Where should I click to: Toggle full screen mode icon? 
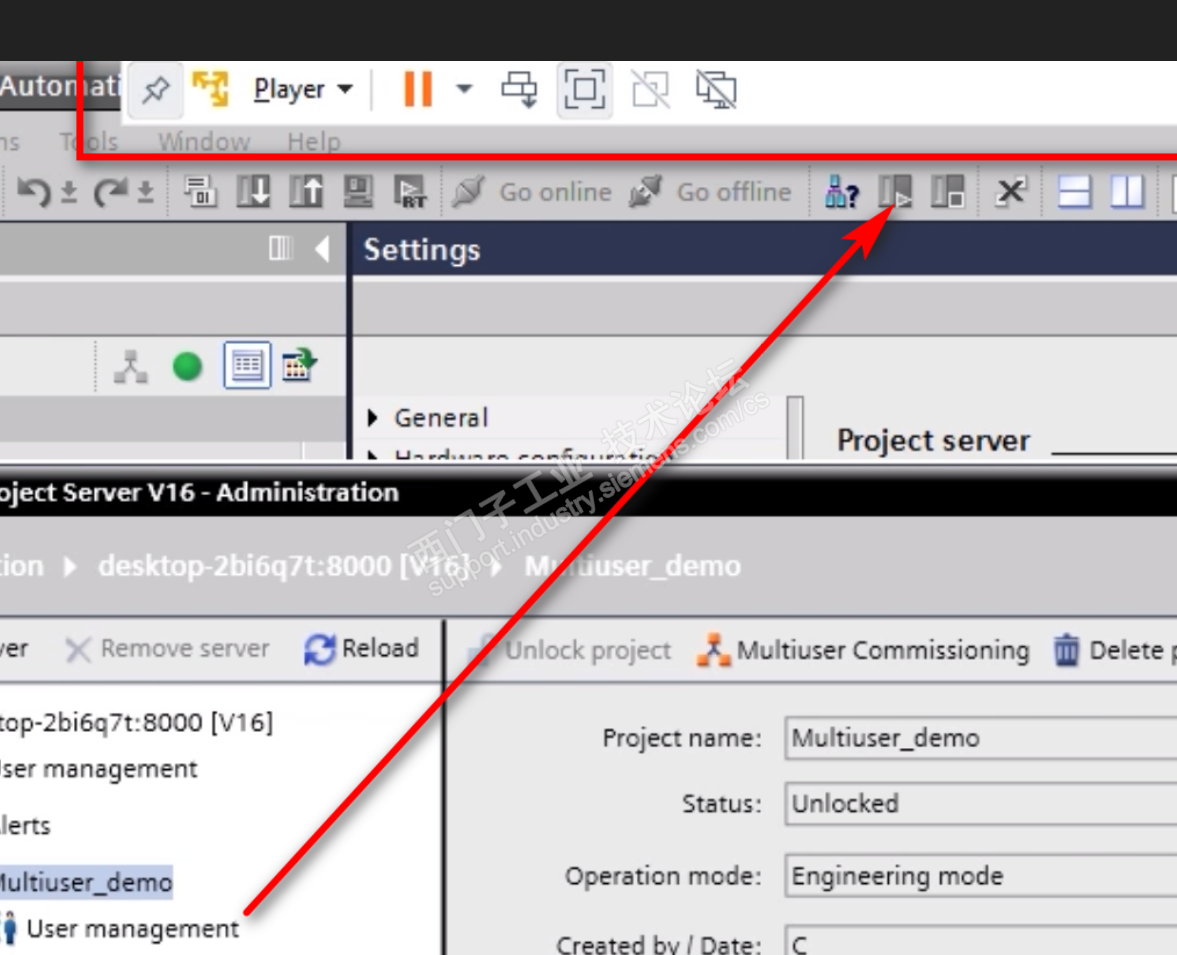[585, 89]
